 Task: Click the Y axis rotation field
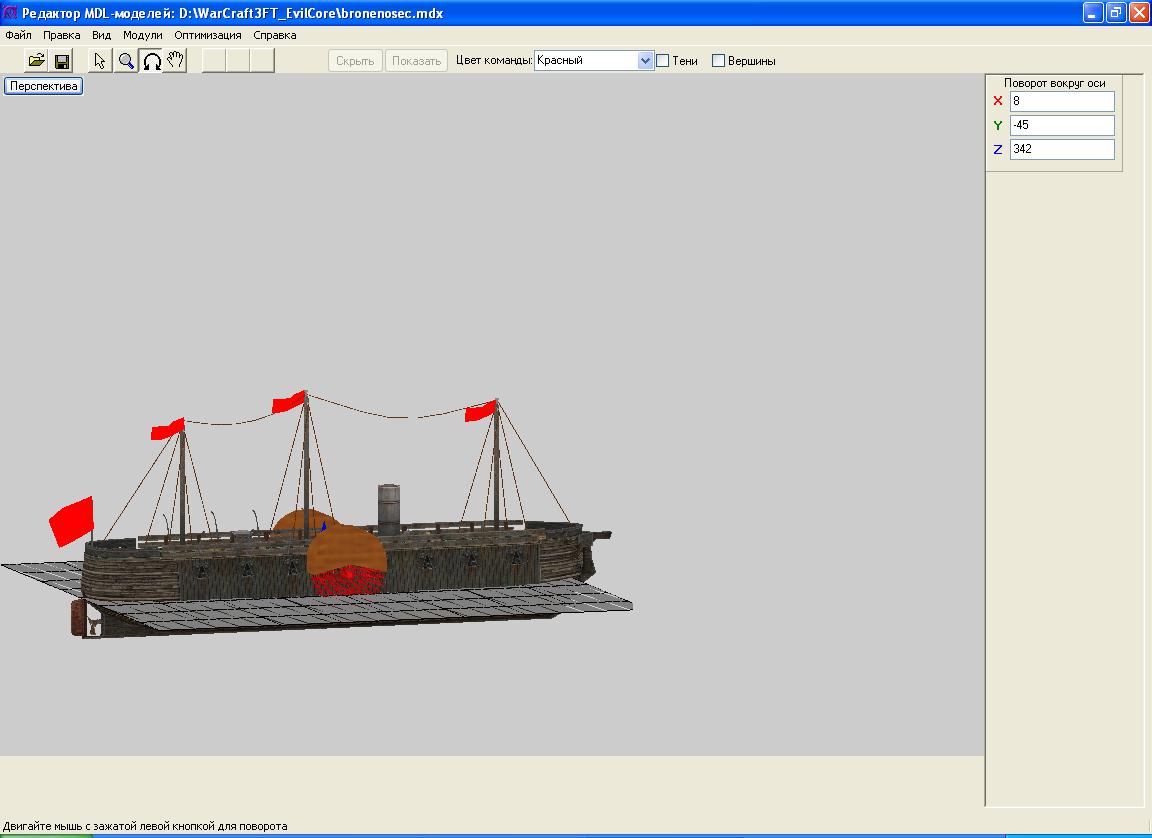tap(1062, 125)
